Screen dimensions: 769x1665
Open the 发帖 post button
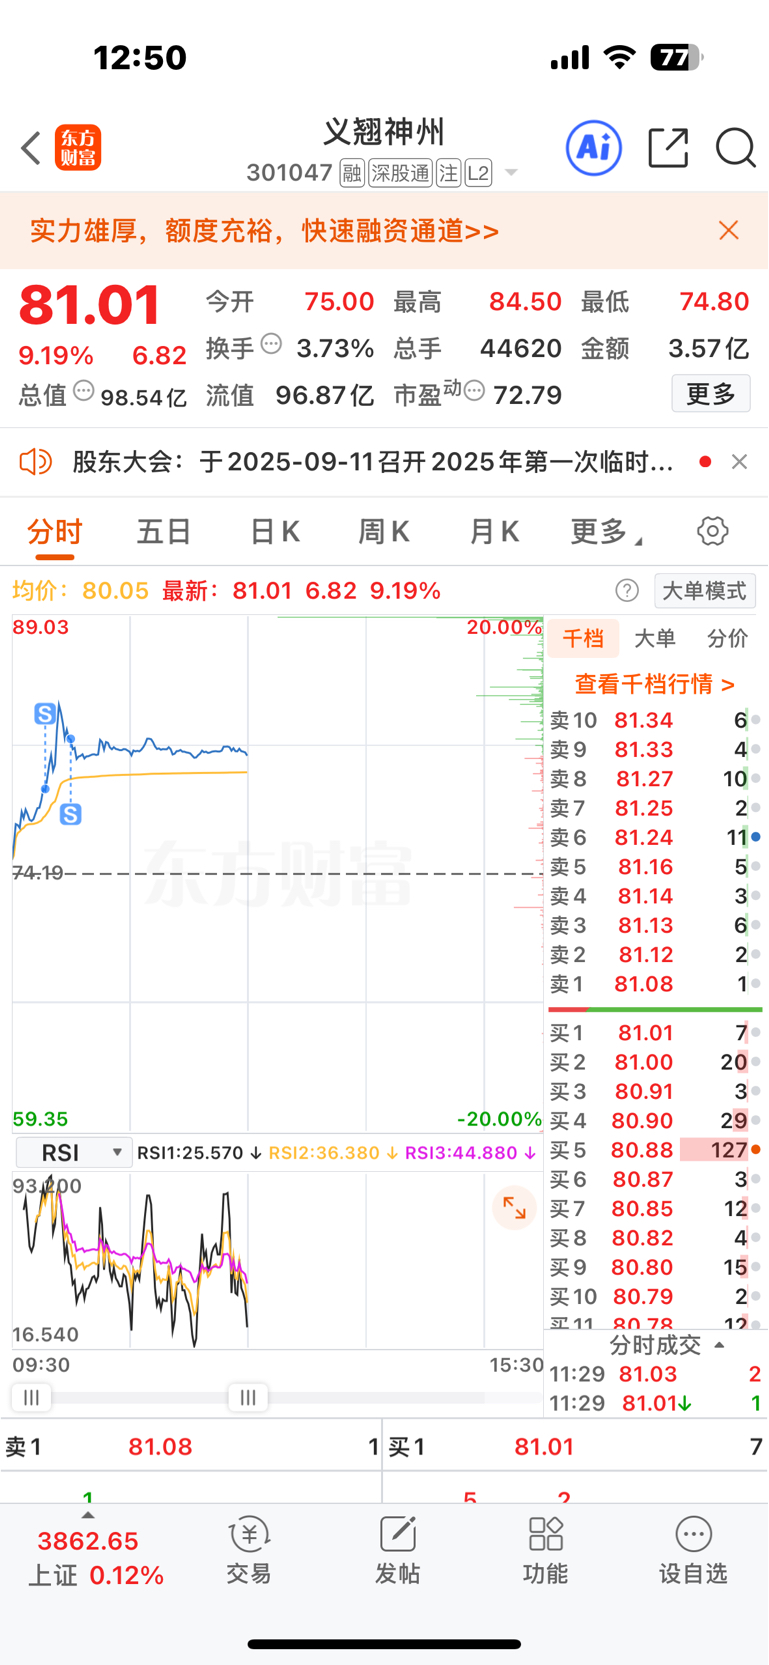pyautogui.click(x=397, y=1551)
